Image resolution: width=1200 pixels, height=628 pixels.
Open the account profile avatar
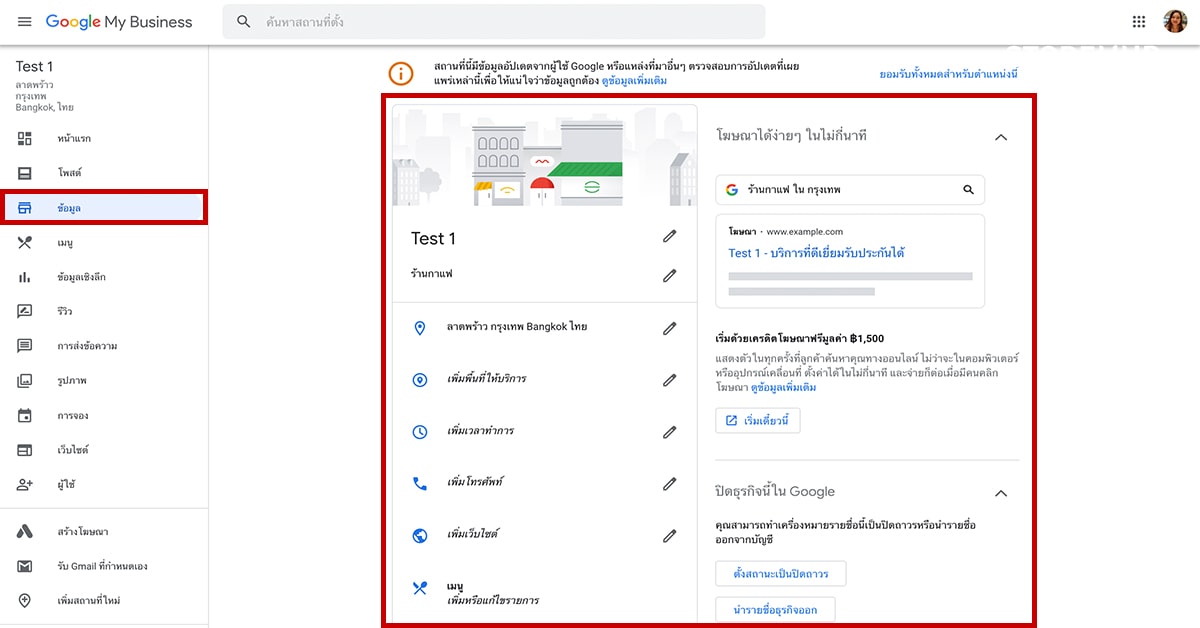tap(1174, 21)
